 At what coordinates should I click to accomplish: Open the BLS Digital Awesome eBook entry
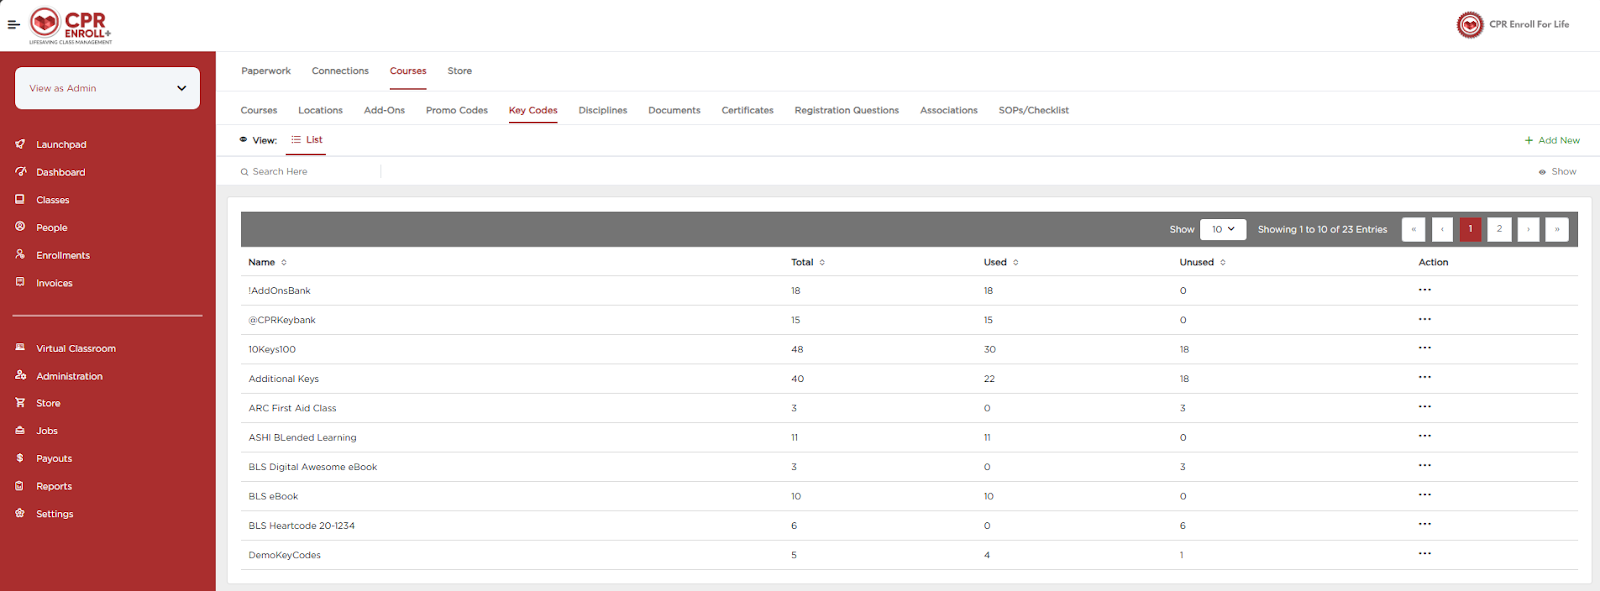point(313,467)
